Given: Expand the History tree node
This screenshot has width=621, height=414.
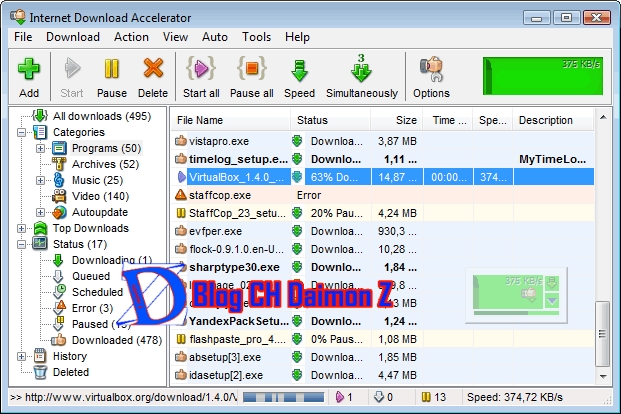Looking at the screenshot, I should 21,356.
